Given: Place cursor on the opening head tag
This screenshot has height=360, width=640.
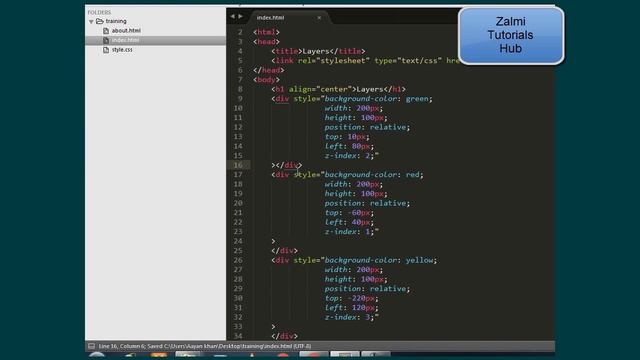Looking at the screenshot, I should pyautogui.click(x=266, y=42).
